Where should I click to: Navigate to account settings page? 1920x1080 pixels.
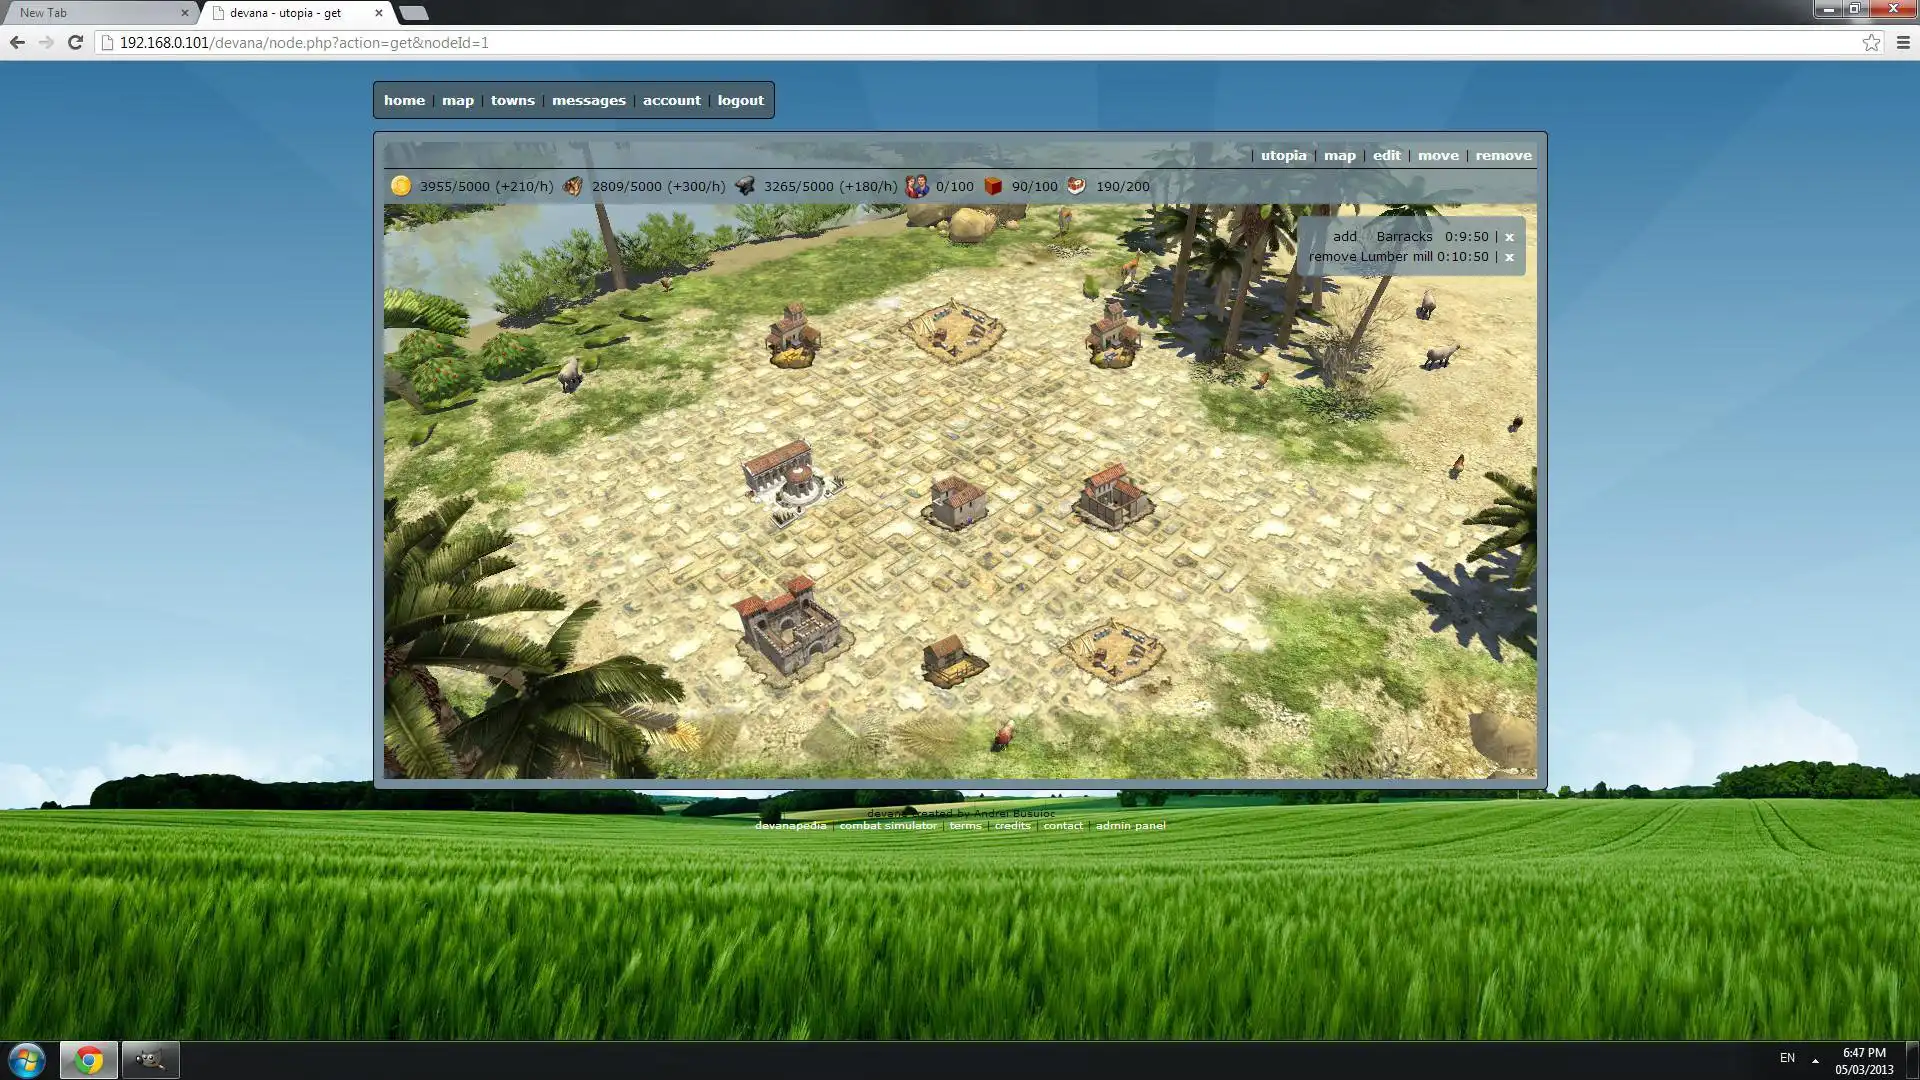[x=671, y=100]
